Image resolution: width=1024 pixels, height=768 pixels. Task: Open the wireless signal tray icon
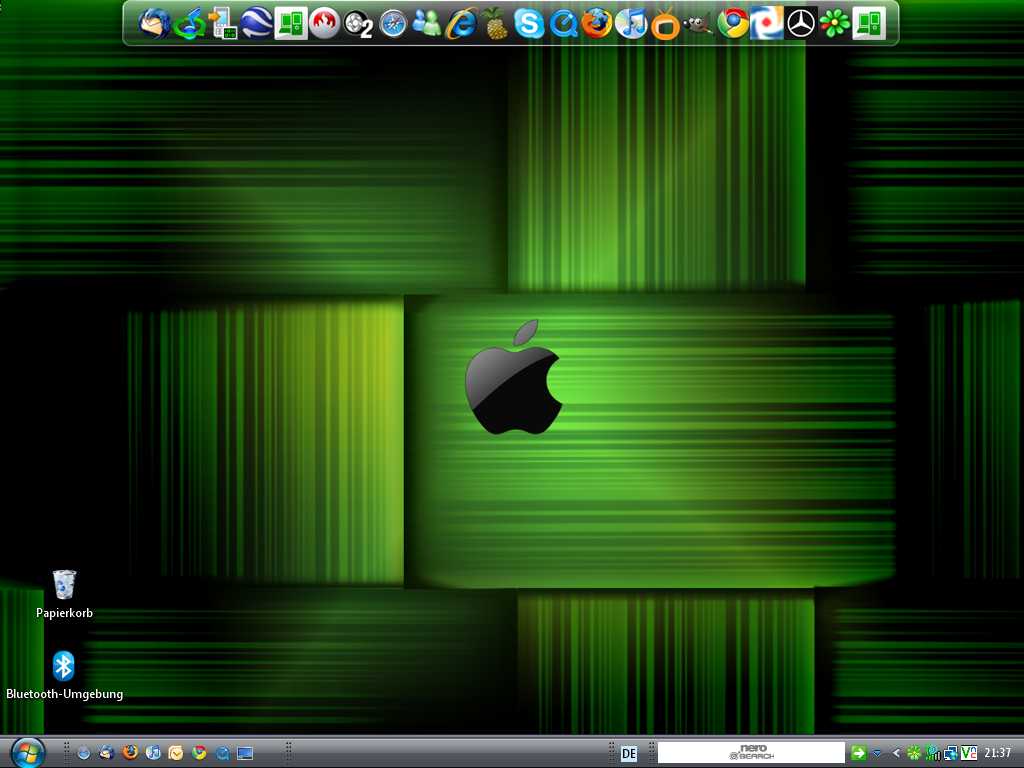tap(933, 753)
